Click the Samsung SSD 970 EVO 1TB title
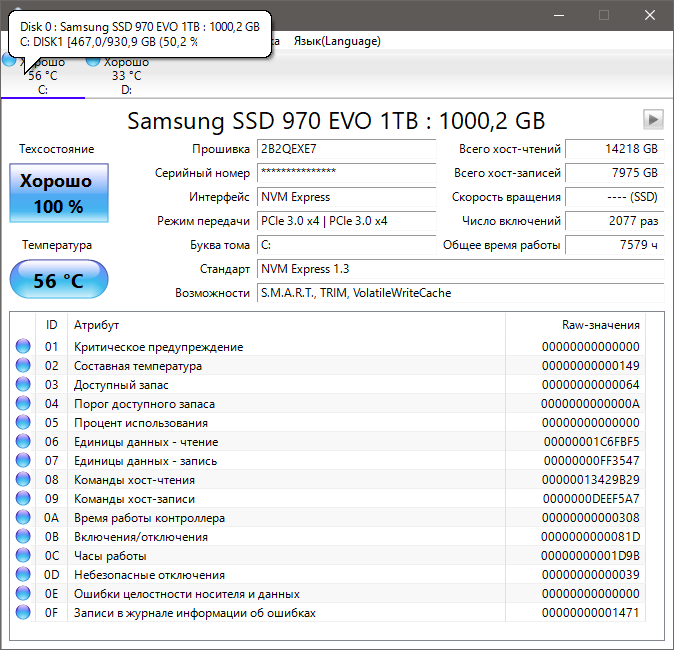674x650 pixels. point(336,121)
